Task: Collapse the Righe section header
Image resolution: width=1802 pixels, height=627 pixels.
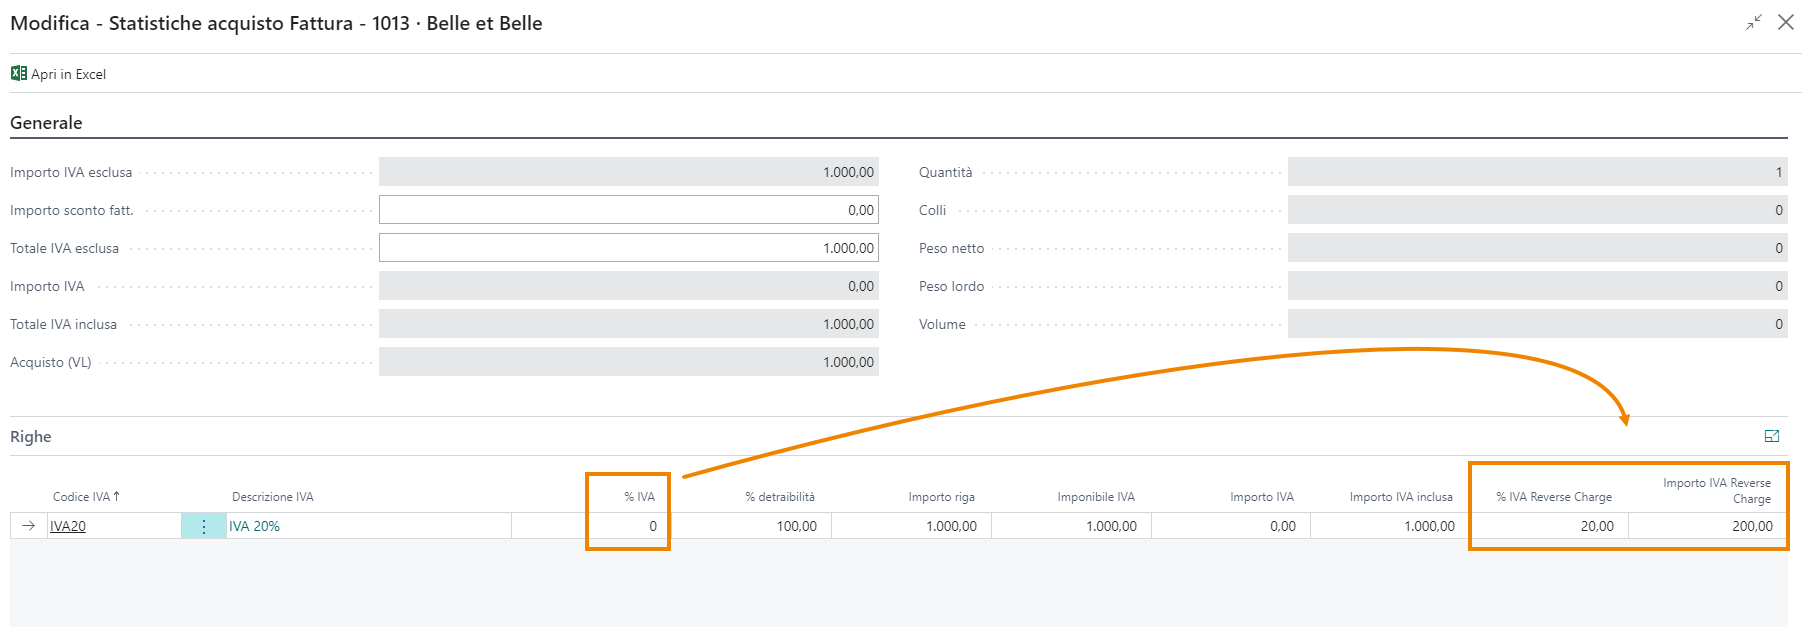Action: click(x=31, y=437)
